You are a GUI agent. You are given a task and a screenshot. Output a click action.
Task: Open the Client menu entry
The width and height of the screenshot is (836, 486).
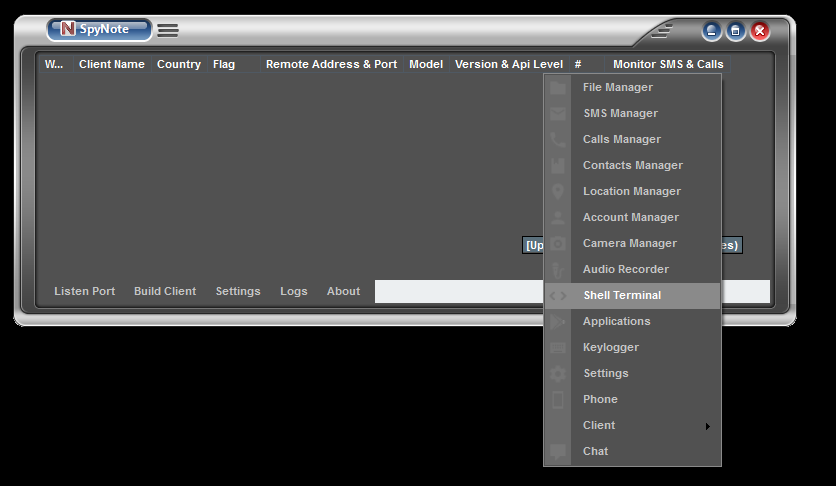pos(632,426)
